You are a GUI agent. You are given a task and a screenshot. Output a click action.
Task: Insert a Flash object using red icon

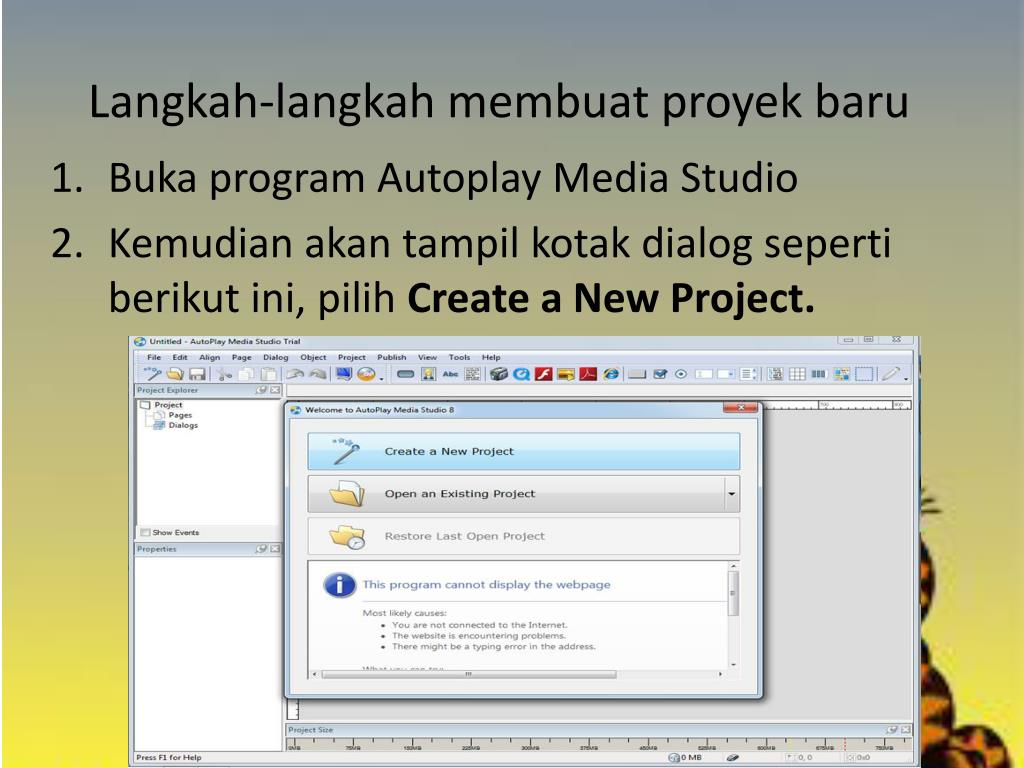[x=543, y=374]
